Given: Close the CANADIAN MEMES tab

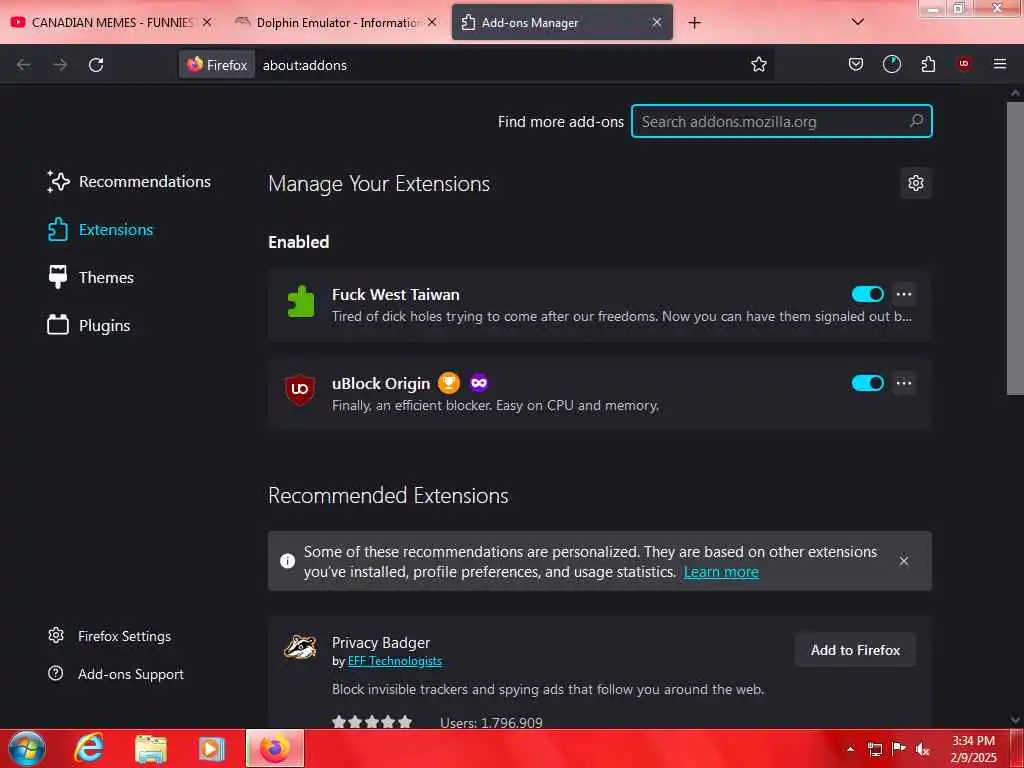Looking at the screenshot, I should [x=206, y=22].
